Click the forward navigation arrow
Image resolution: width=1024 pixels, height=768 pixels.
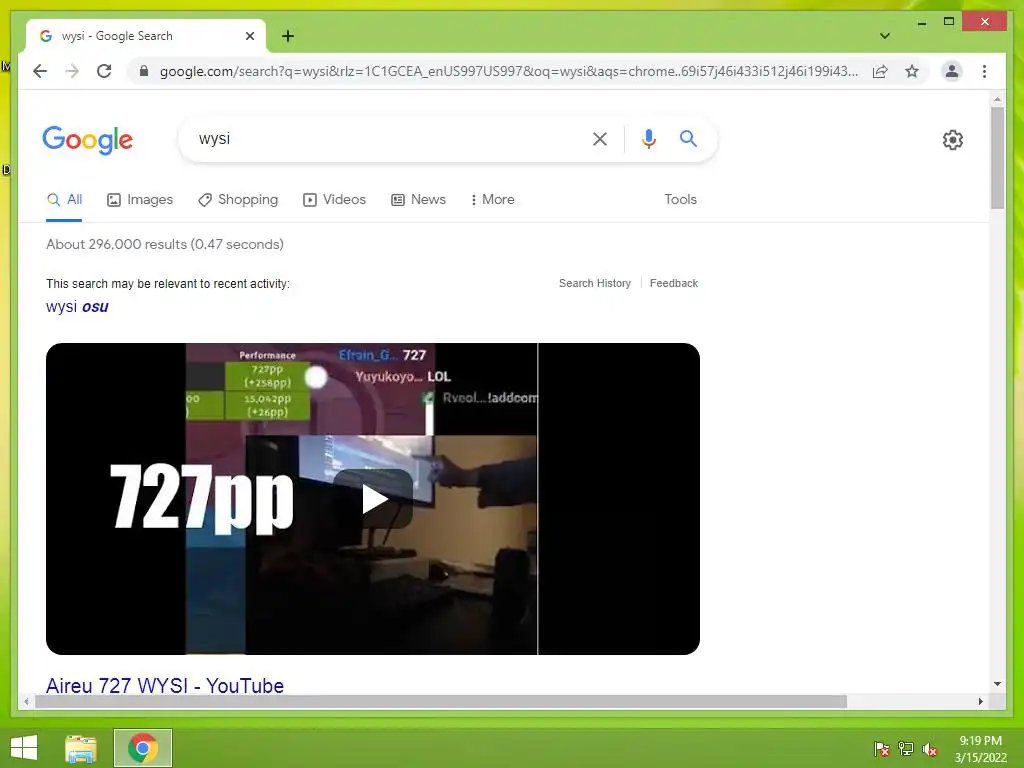point(72,71)
